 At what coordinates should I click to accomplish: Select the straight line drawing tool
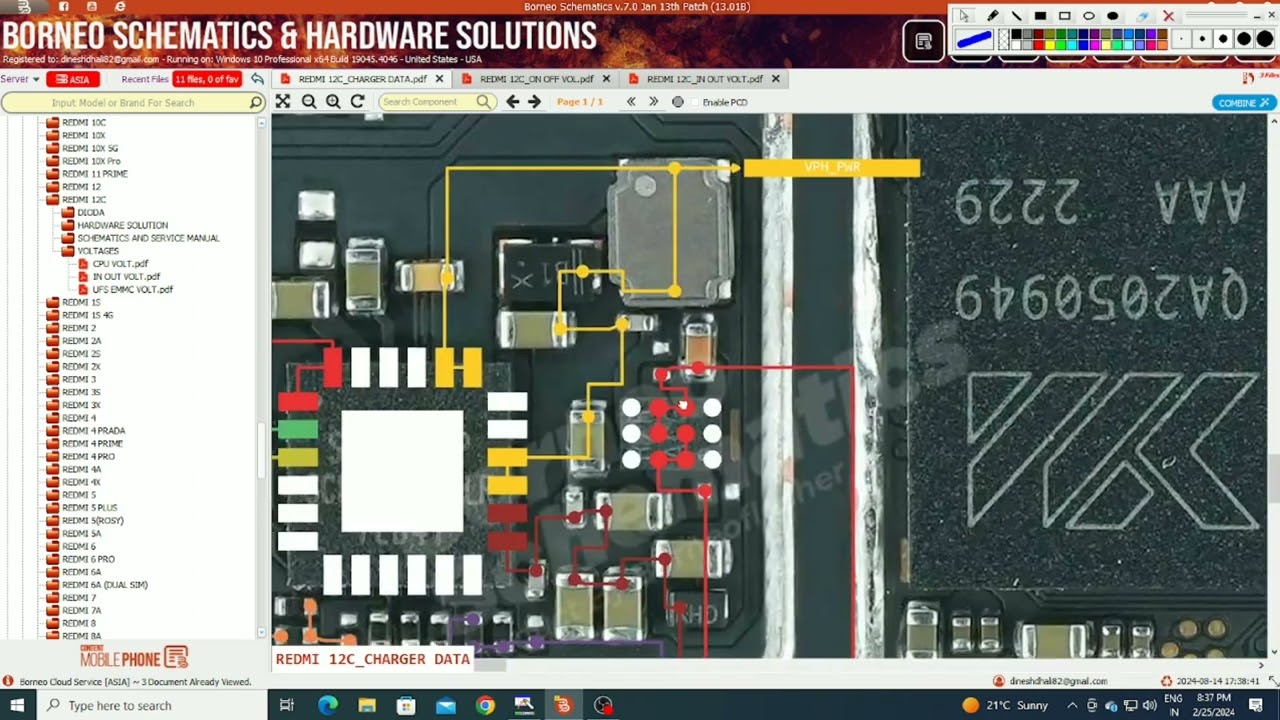pos(1016,16)
